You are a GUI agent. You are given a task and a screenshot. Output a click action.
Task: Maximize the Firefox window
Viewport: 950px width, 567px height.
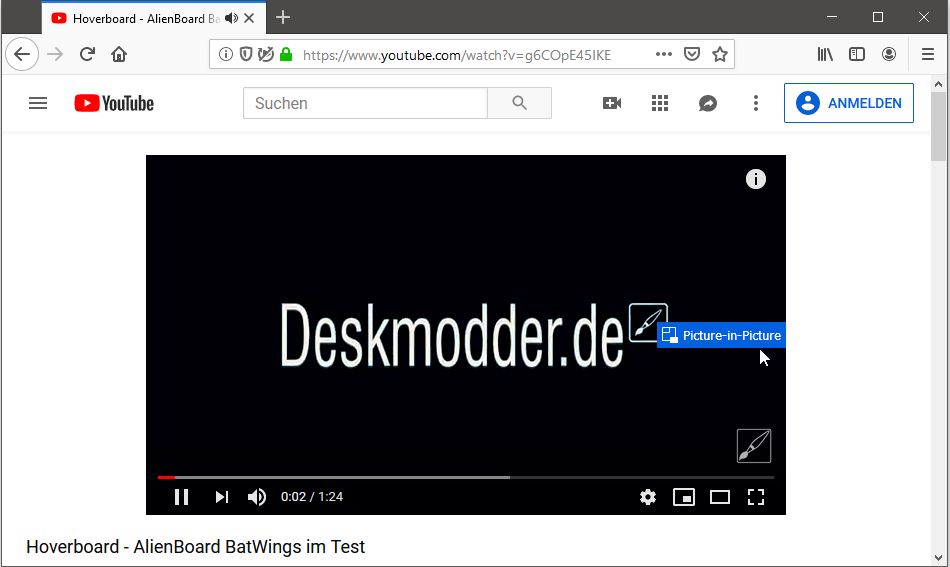pyautogui.click(x=877, y=17)
